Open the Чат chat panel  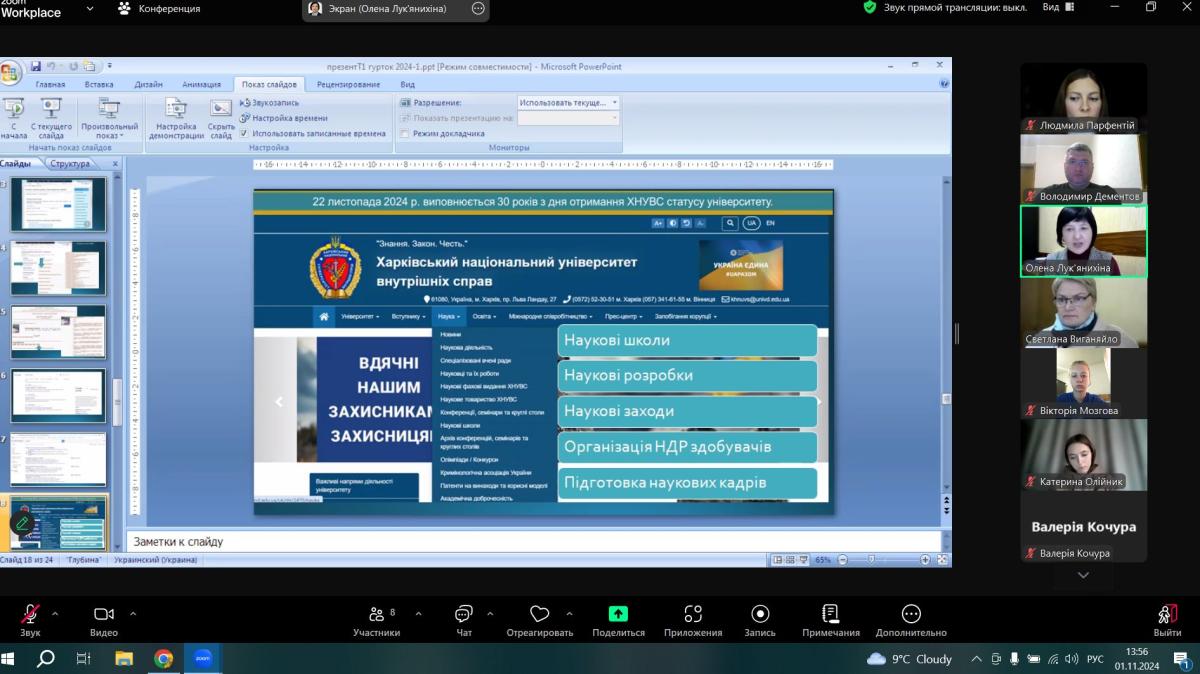coord(464,615)
